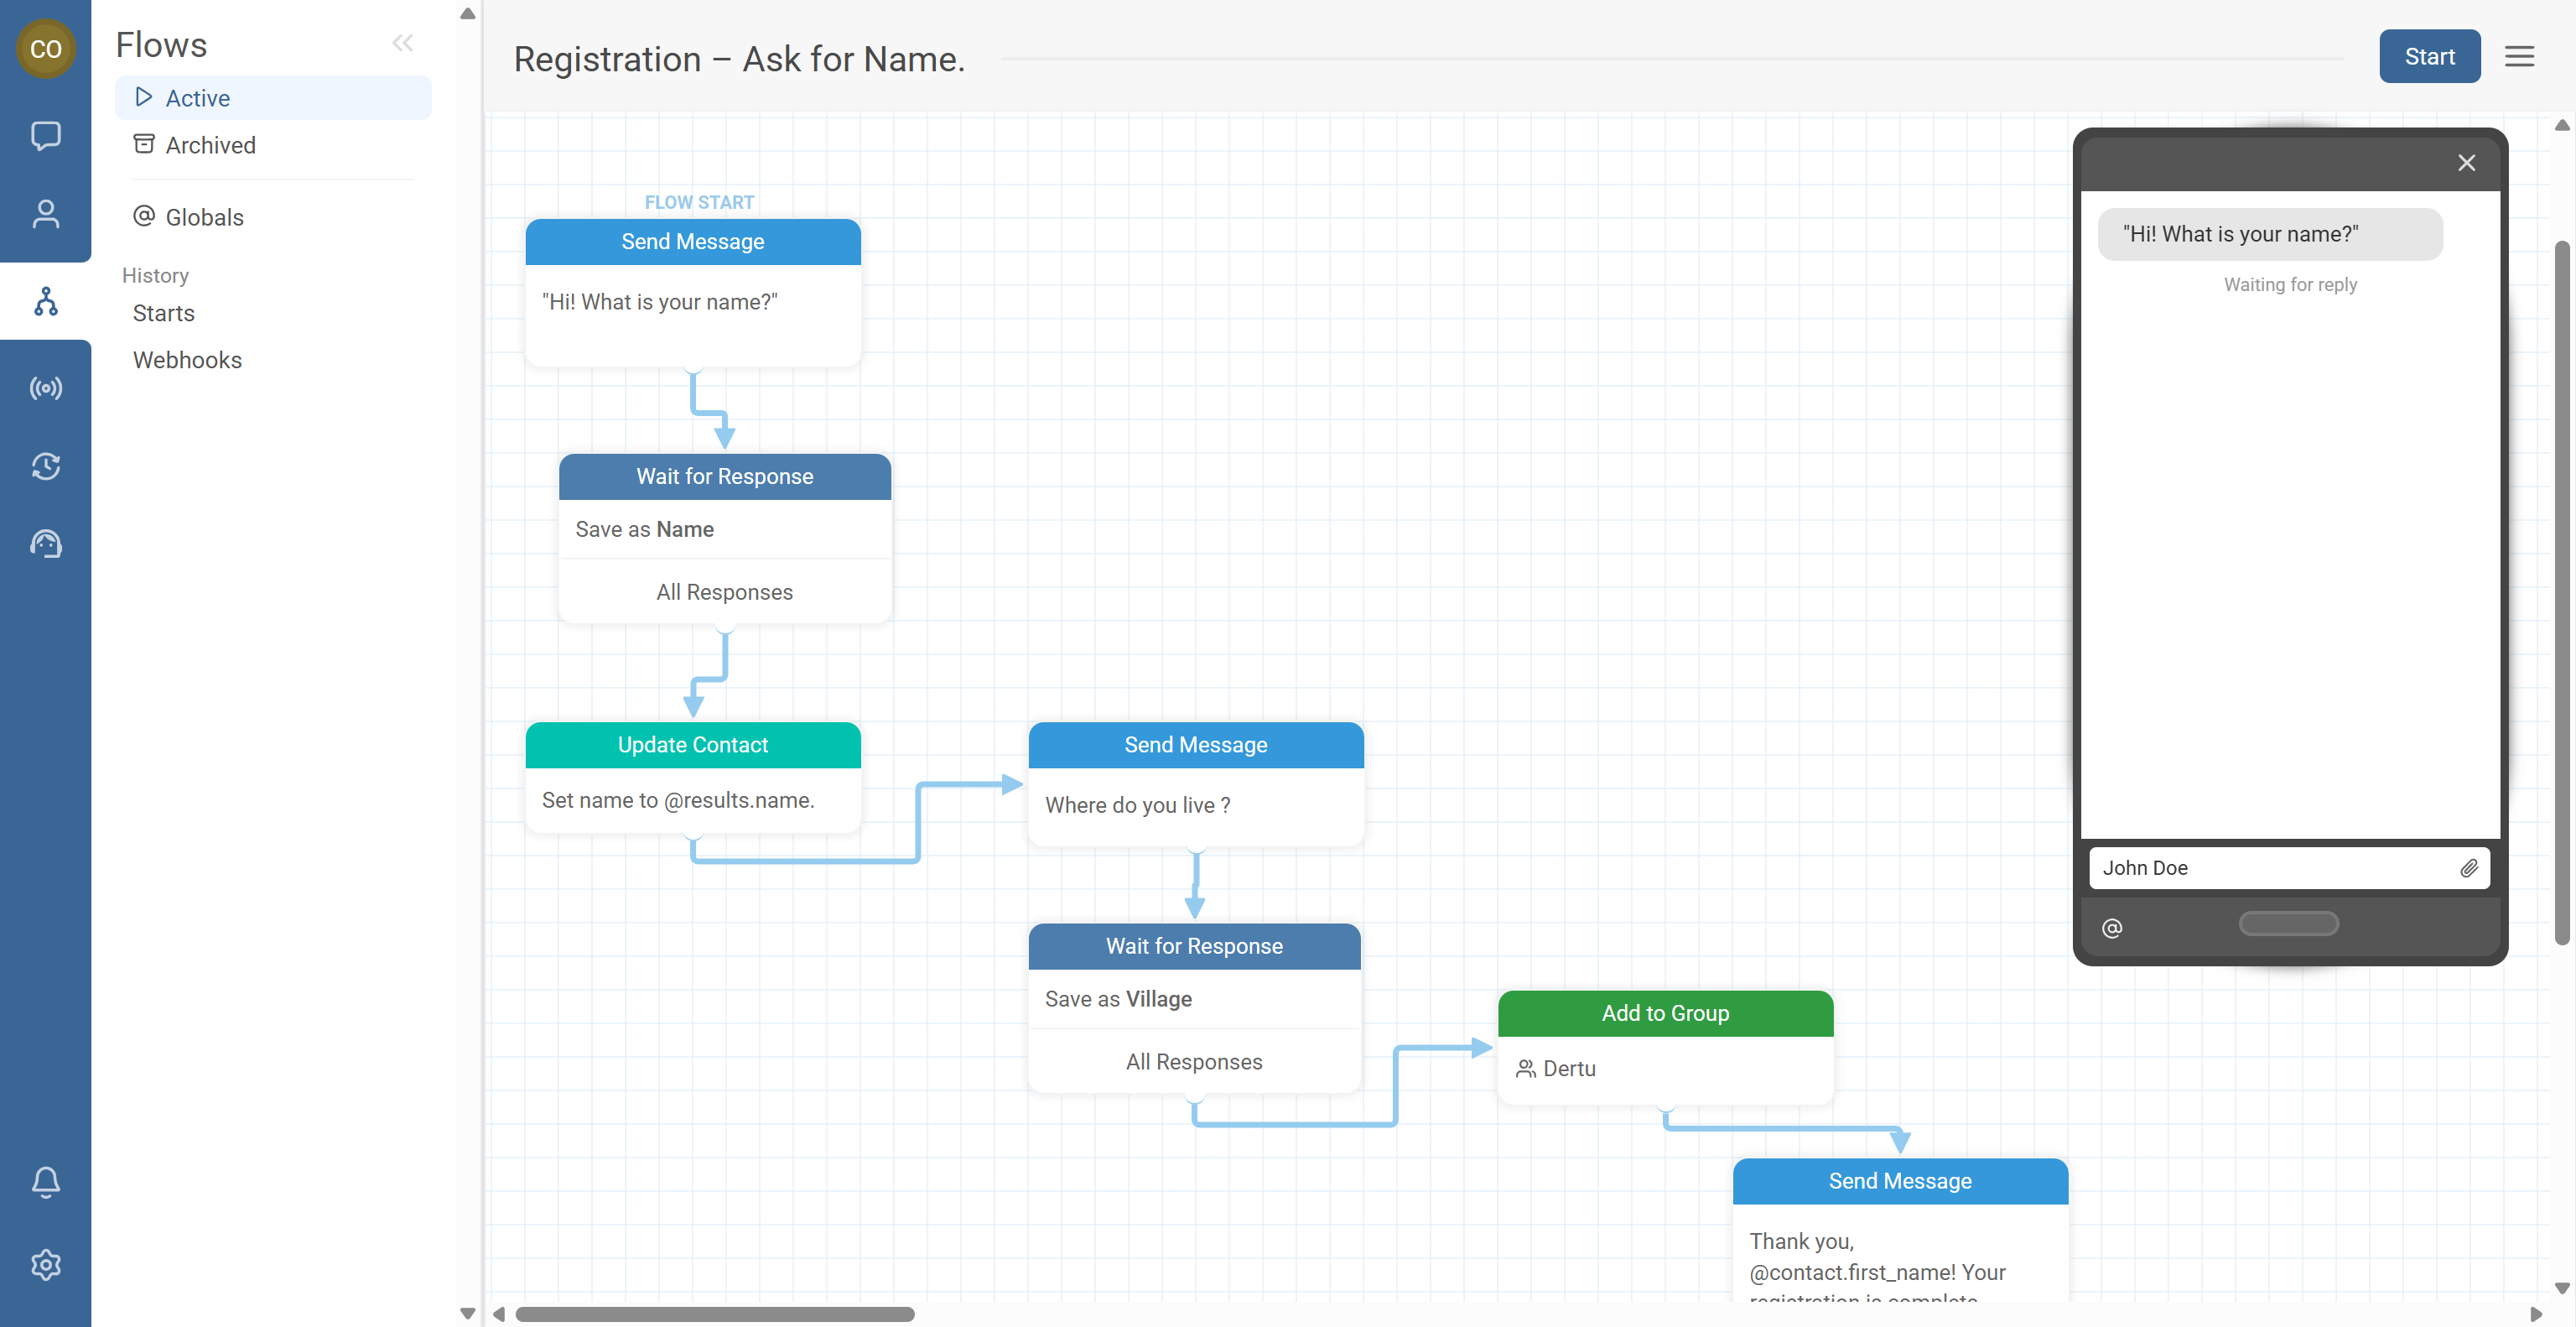Open the tickets headset icon
Screen dimensions: 2576x1327
coord(45,544)
